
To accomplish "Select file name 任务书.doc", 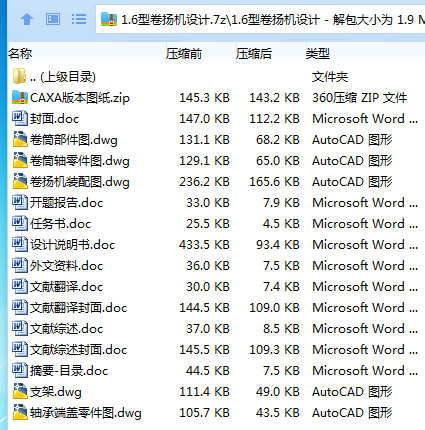I will click(x=60, y=224).
